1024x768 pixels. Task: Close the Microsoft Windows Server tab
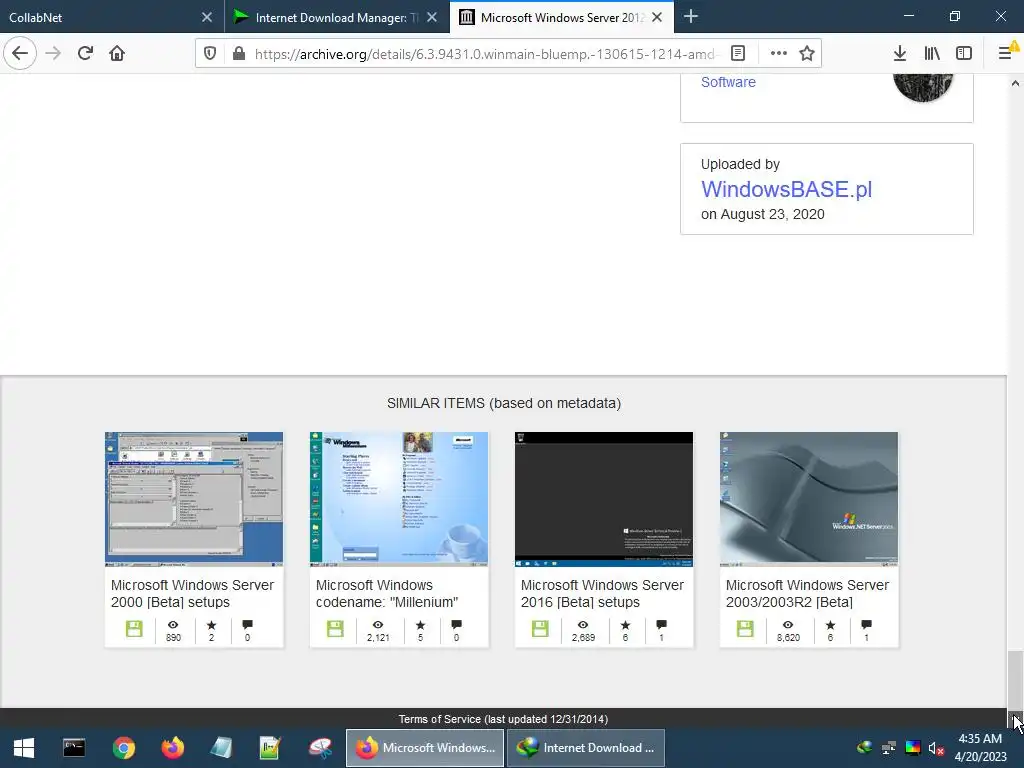pos(658,17)
